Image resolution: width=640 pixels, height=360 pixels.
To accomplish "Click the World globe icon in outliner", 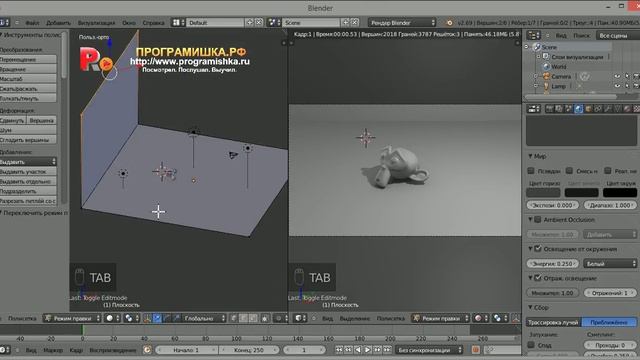I will click(x=546, y=67).
